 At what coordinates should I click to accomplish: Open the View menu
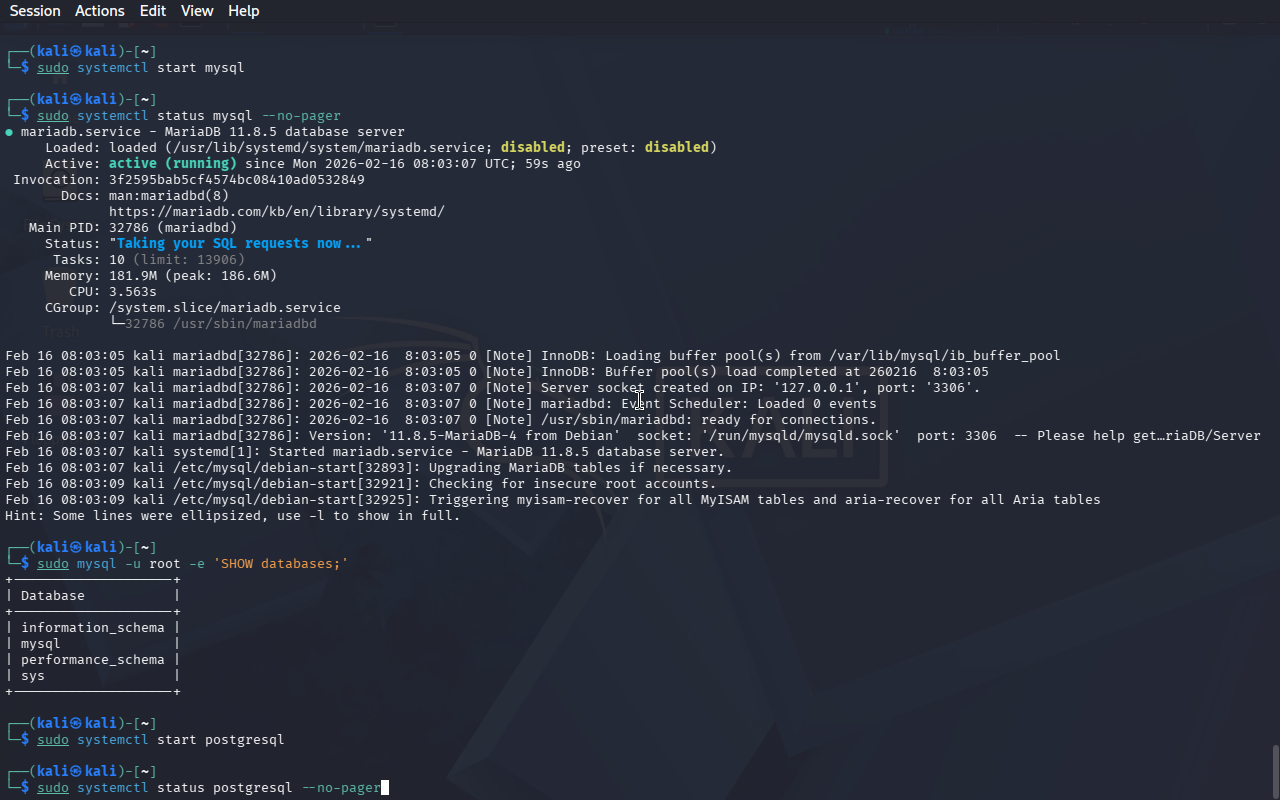pyautogui.click(x=197, y=11)
